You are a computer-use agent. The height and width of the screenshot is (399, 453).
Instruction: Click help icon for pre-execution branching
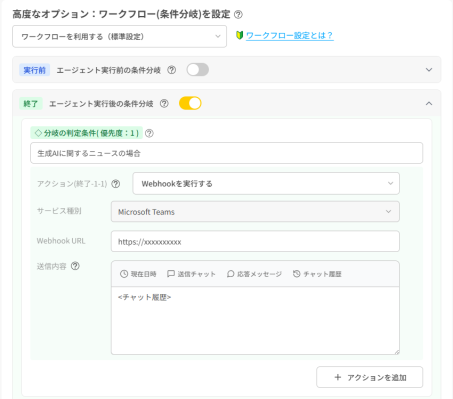(x=172, y=70)
